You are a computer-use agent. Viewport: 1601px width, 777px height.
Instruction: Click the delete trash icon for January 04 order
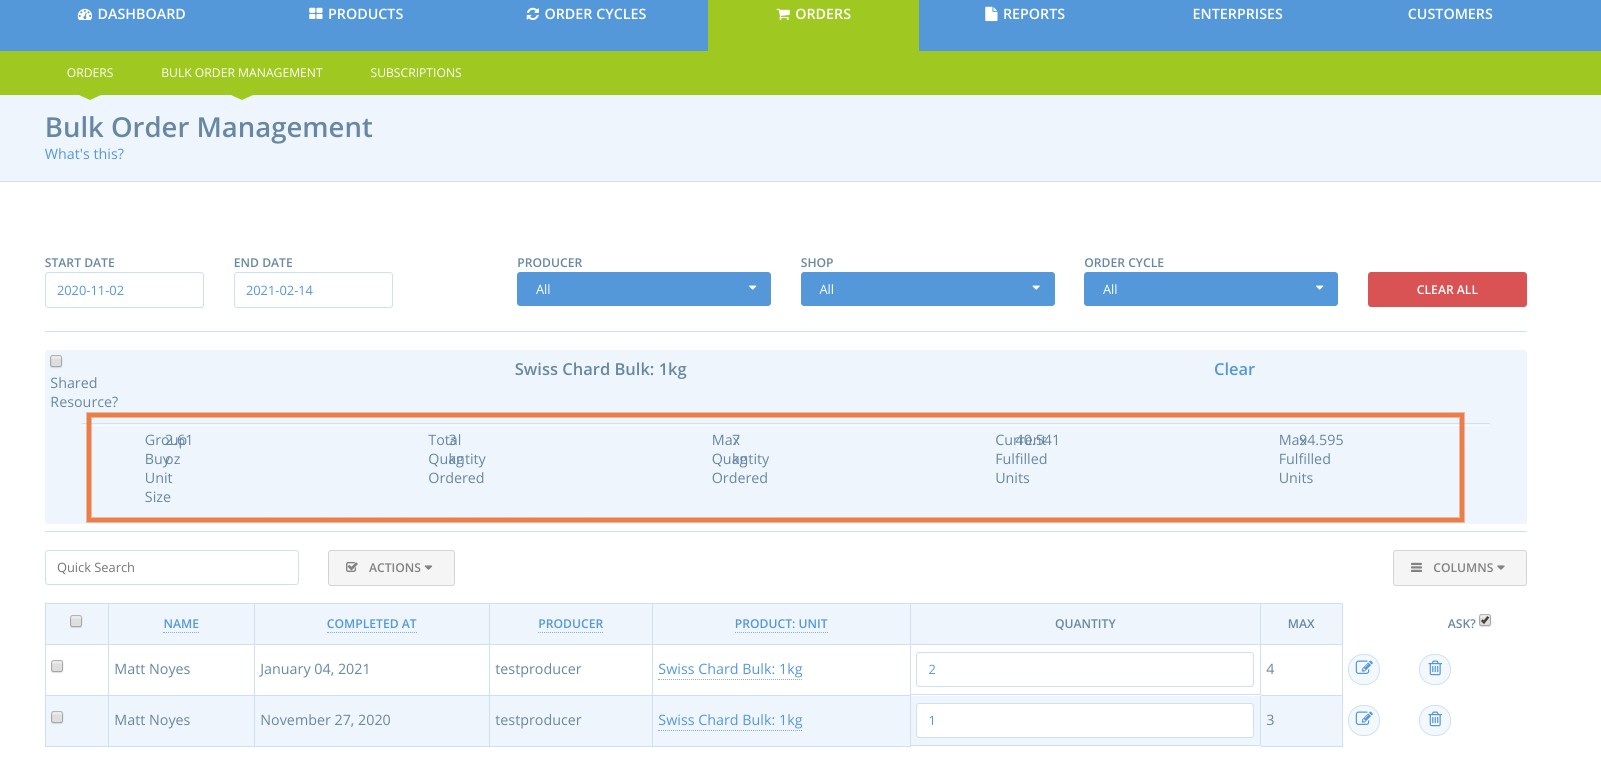tap(1435, 669)
